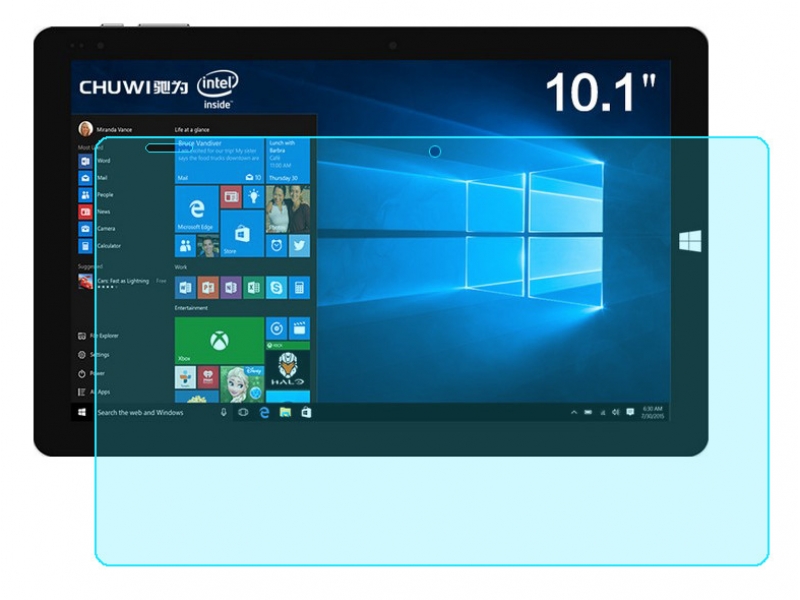Open the Calculator tile in Work group
Screen dimensions: 800x600
point(299,288)
